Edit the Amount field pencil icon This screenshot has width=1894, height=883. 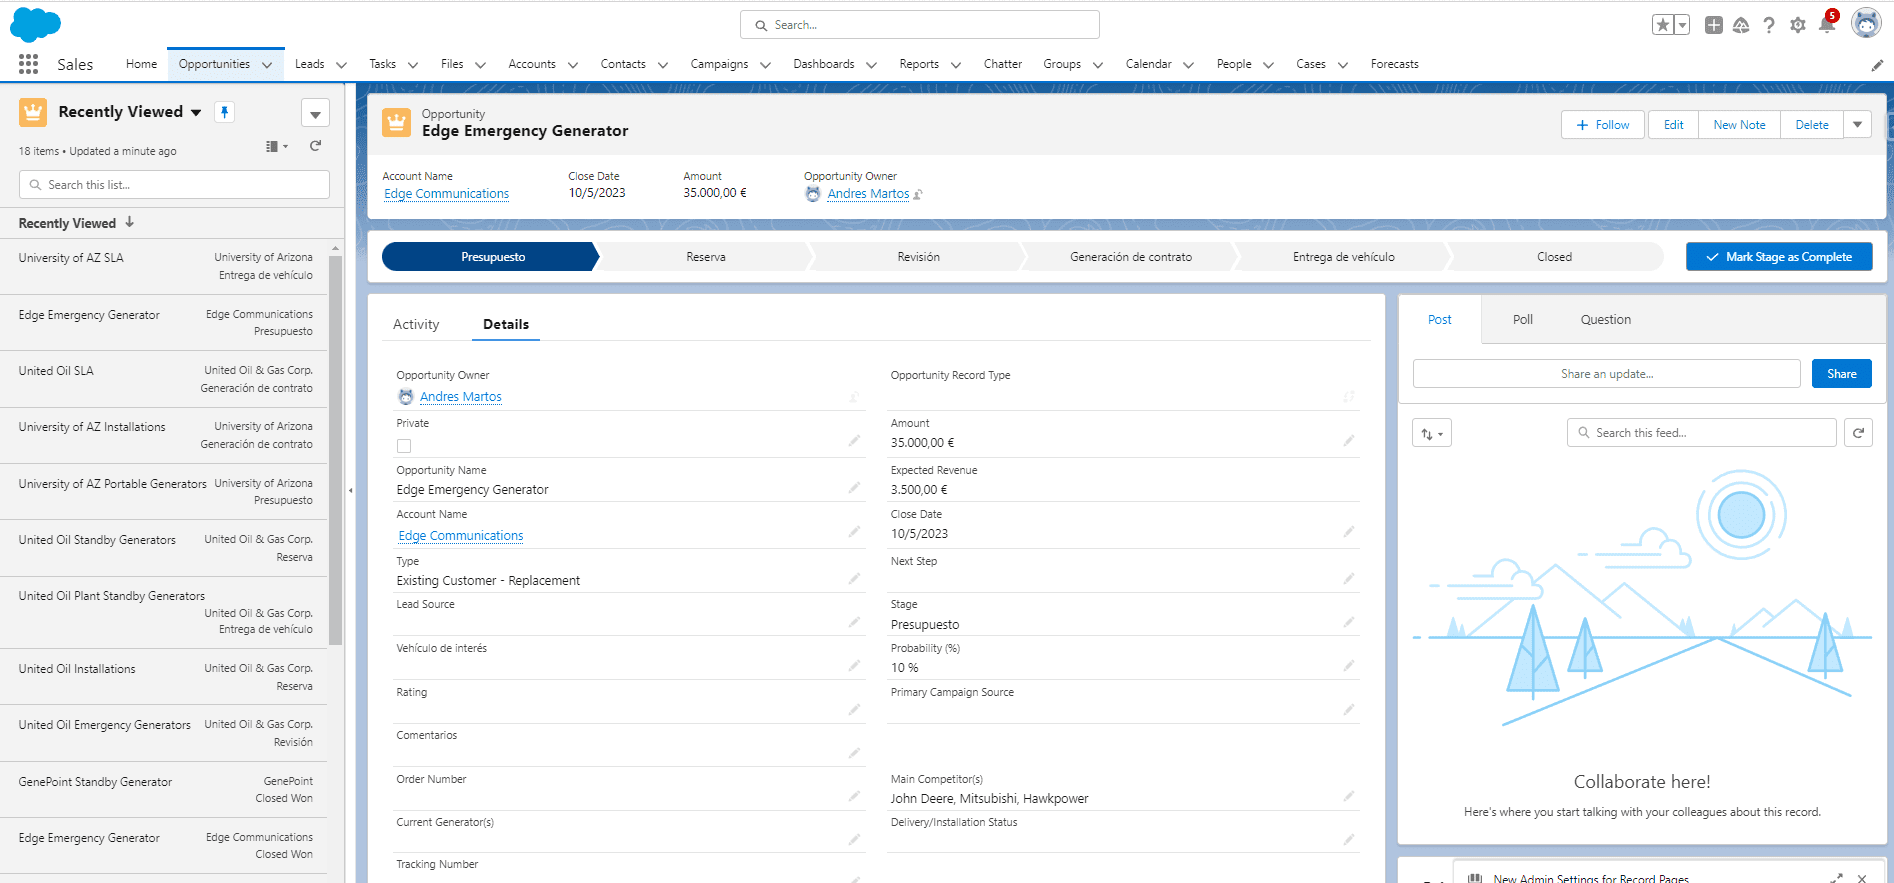(1349, 441)
